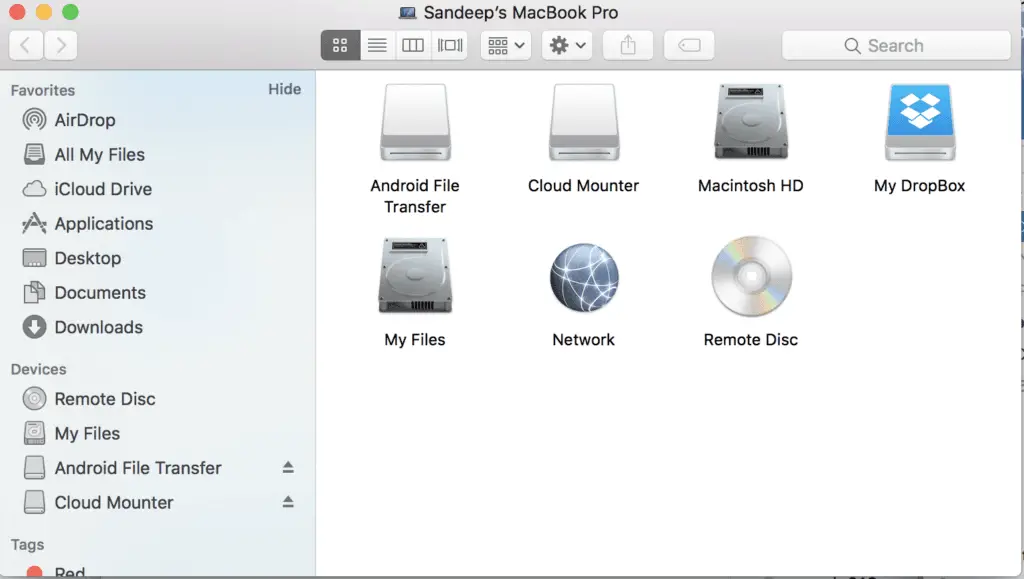Switch to column view in toolbar

pos(413,45)
